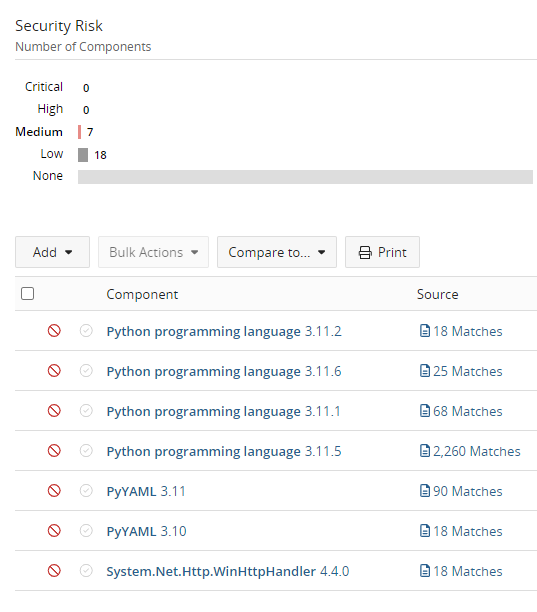View 18 Matches for Python 3.11.2
537x612 pixels.
point(468,331)
